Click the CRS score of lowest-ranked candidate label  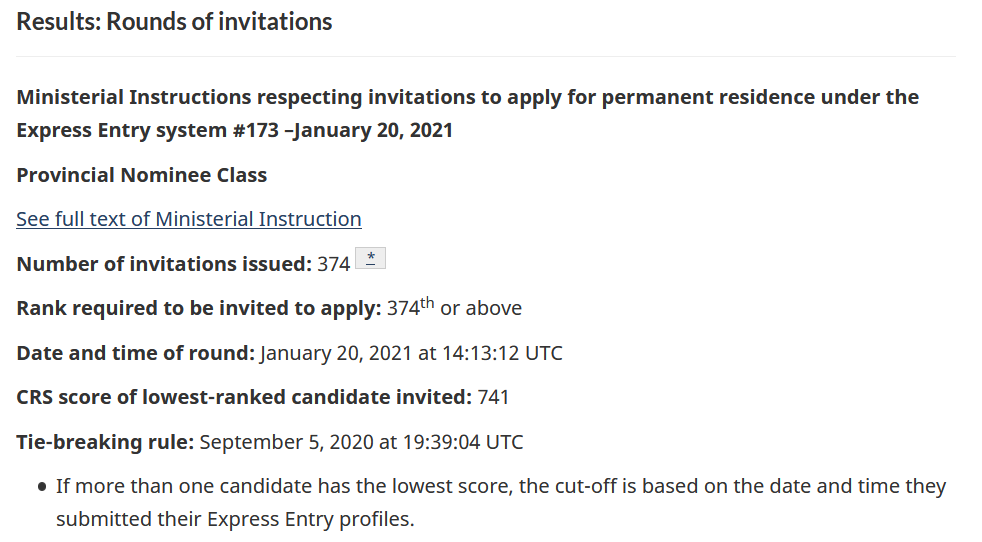(244, 397)
